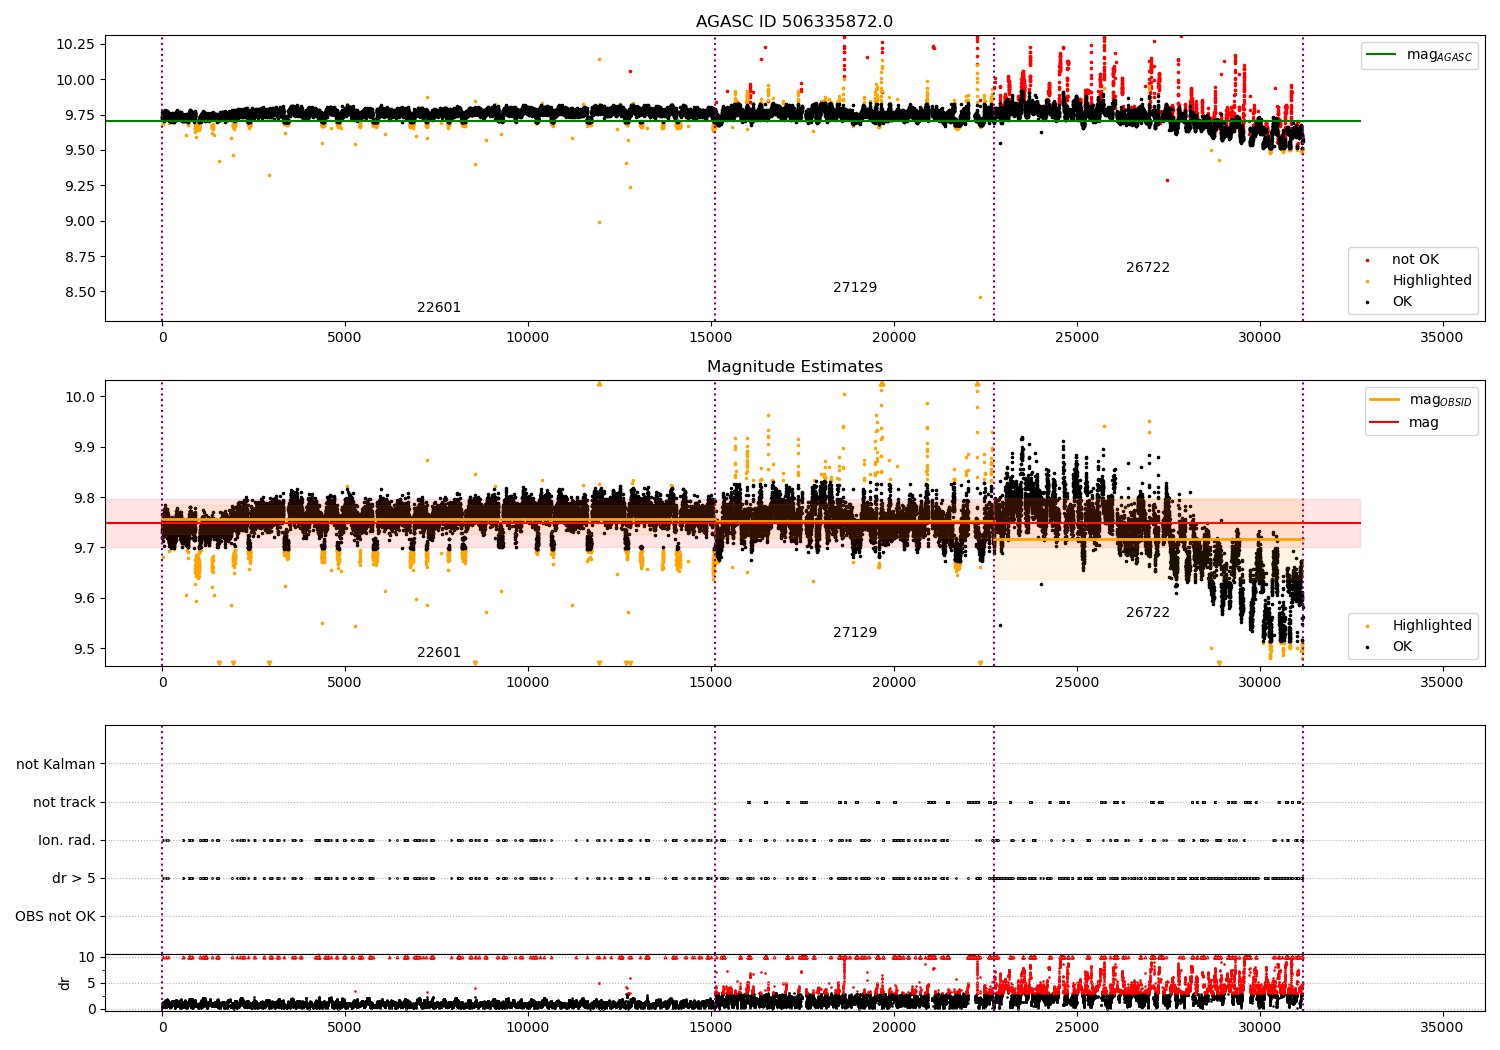Click the orange mag OBSID legend line
Image resolution: width=1500 pixels, height=1050 pixels.
(x=1385, y=400)
